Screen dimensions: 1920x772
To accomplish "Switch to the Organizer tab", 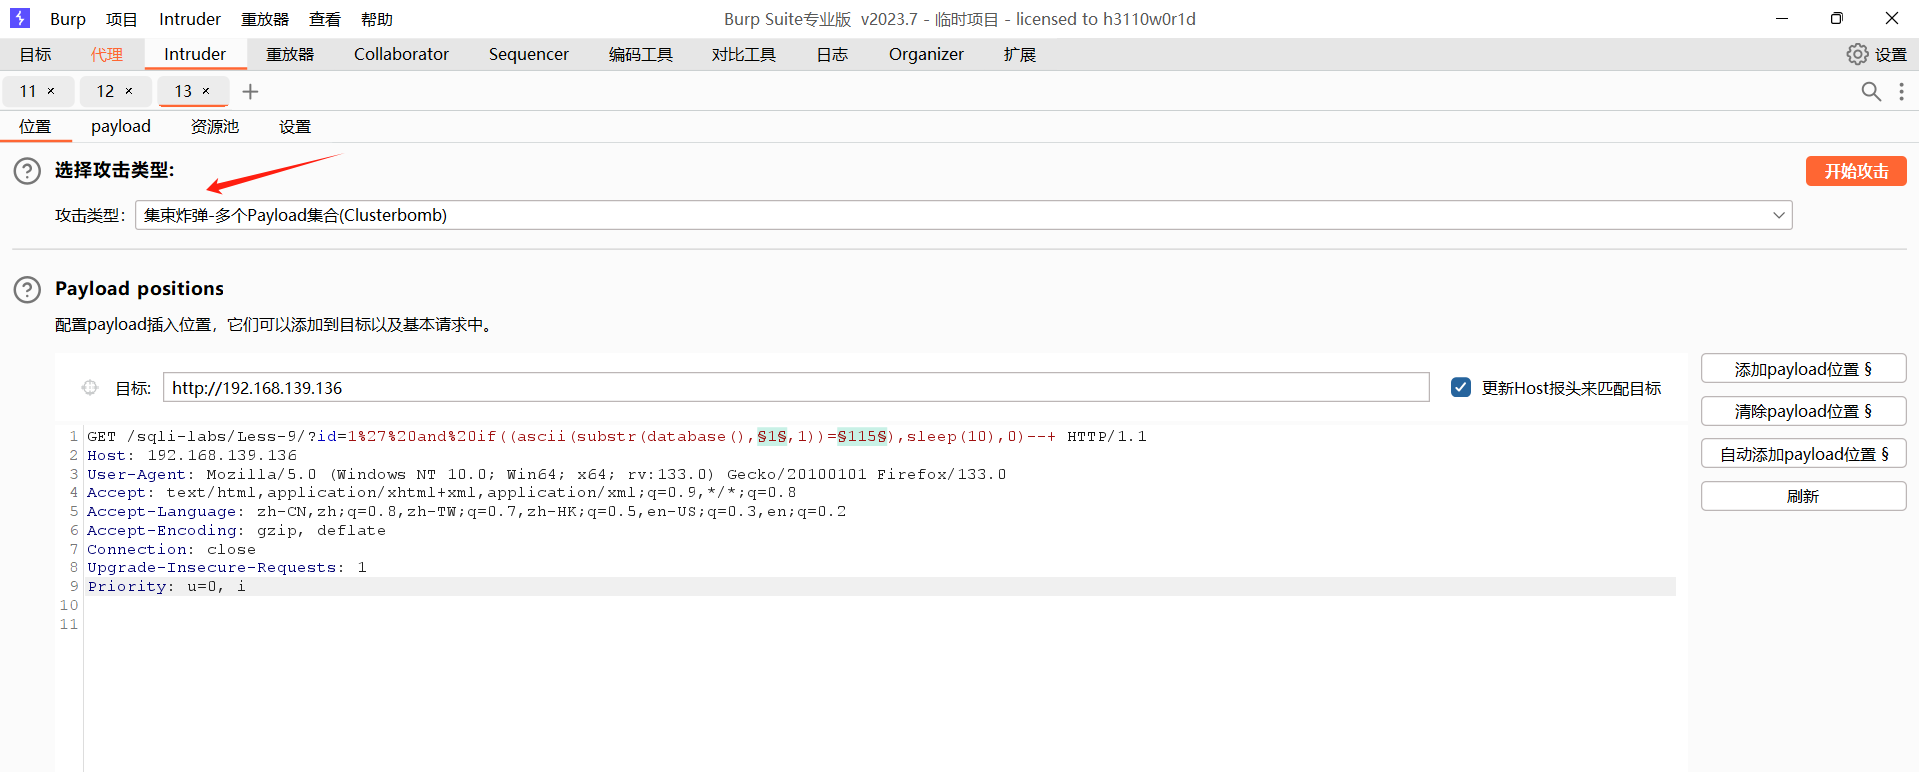I will [926, 54].
